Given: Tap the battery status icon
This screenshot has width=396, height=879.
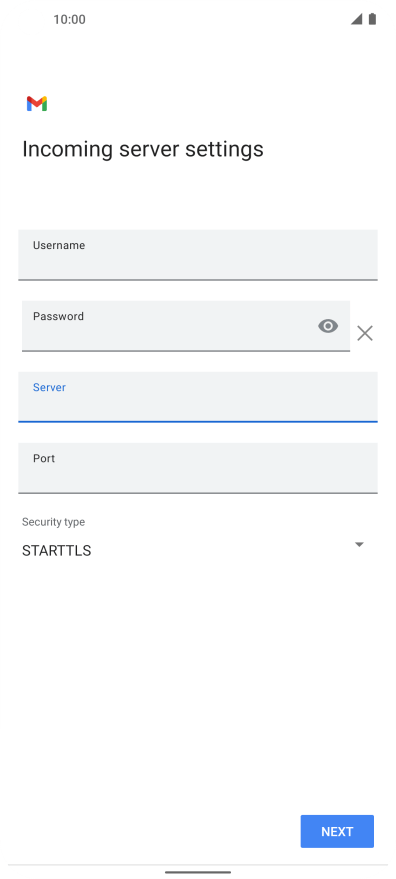Looking at the screenshot, I should pyautogui.click(x=372, y=19).
